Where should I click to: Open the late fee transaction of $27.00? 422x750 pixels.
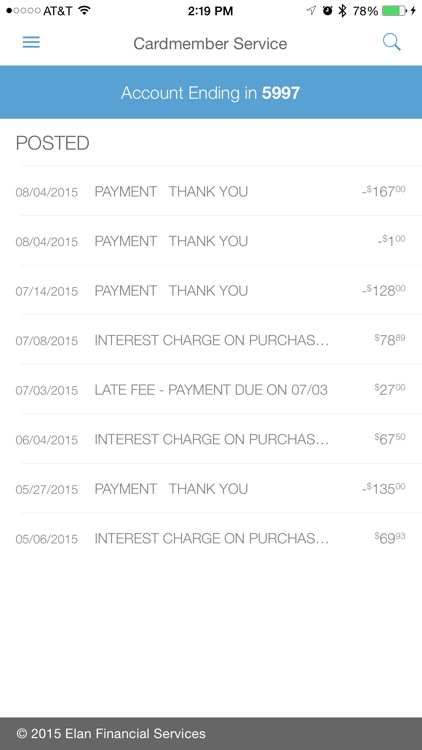[x=211, y=389]
